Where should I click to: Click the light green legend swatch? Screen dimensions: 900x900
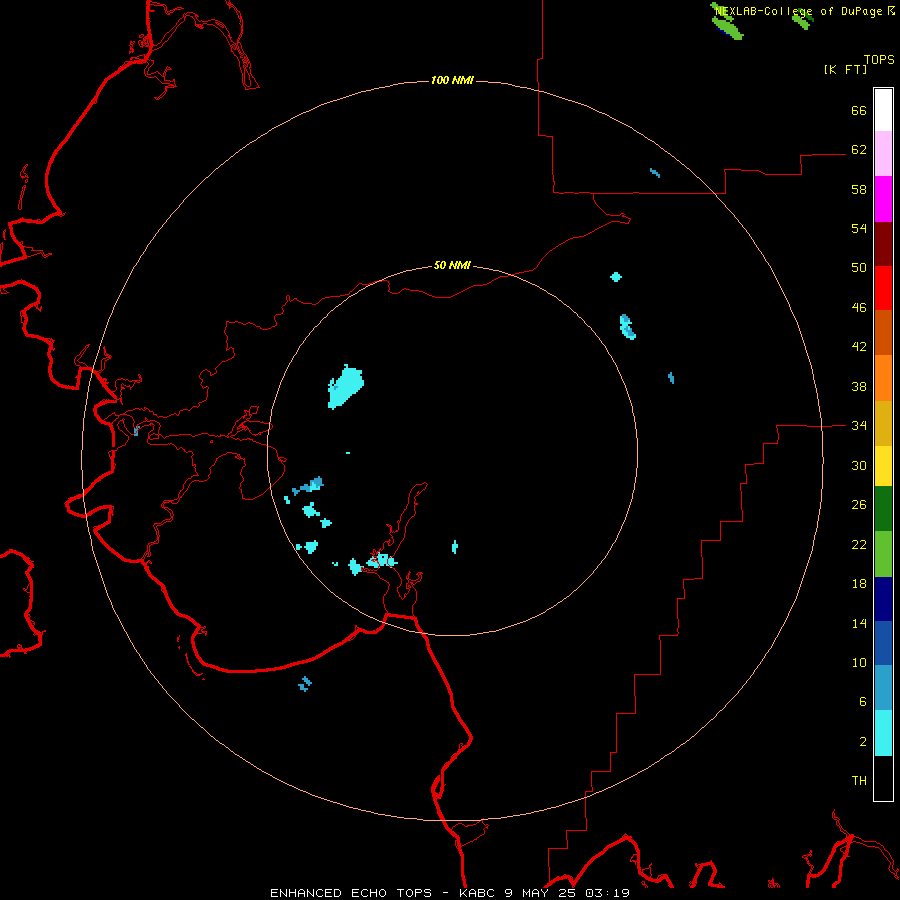883,554
